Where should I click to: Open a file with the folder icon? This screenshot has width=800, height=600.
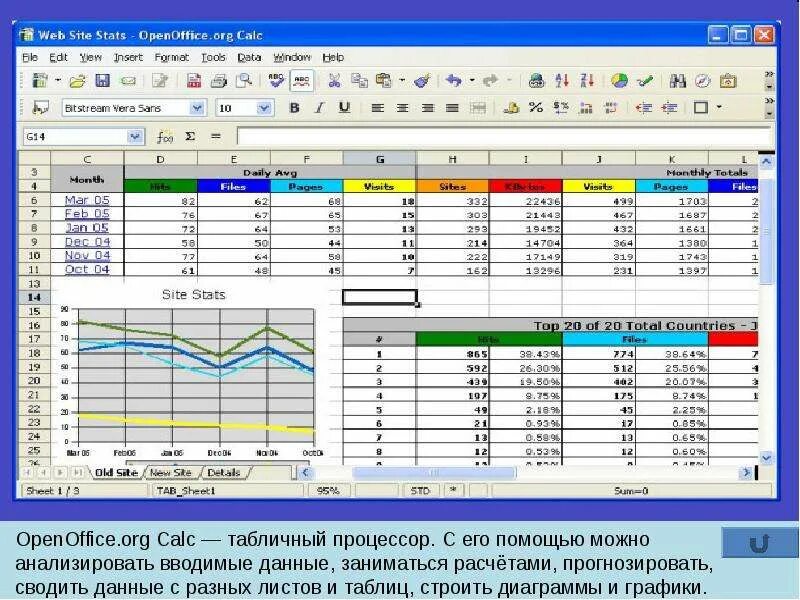tap(77, 81)
